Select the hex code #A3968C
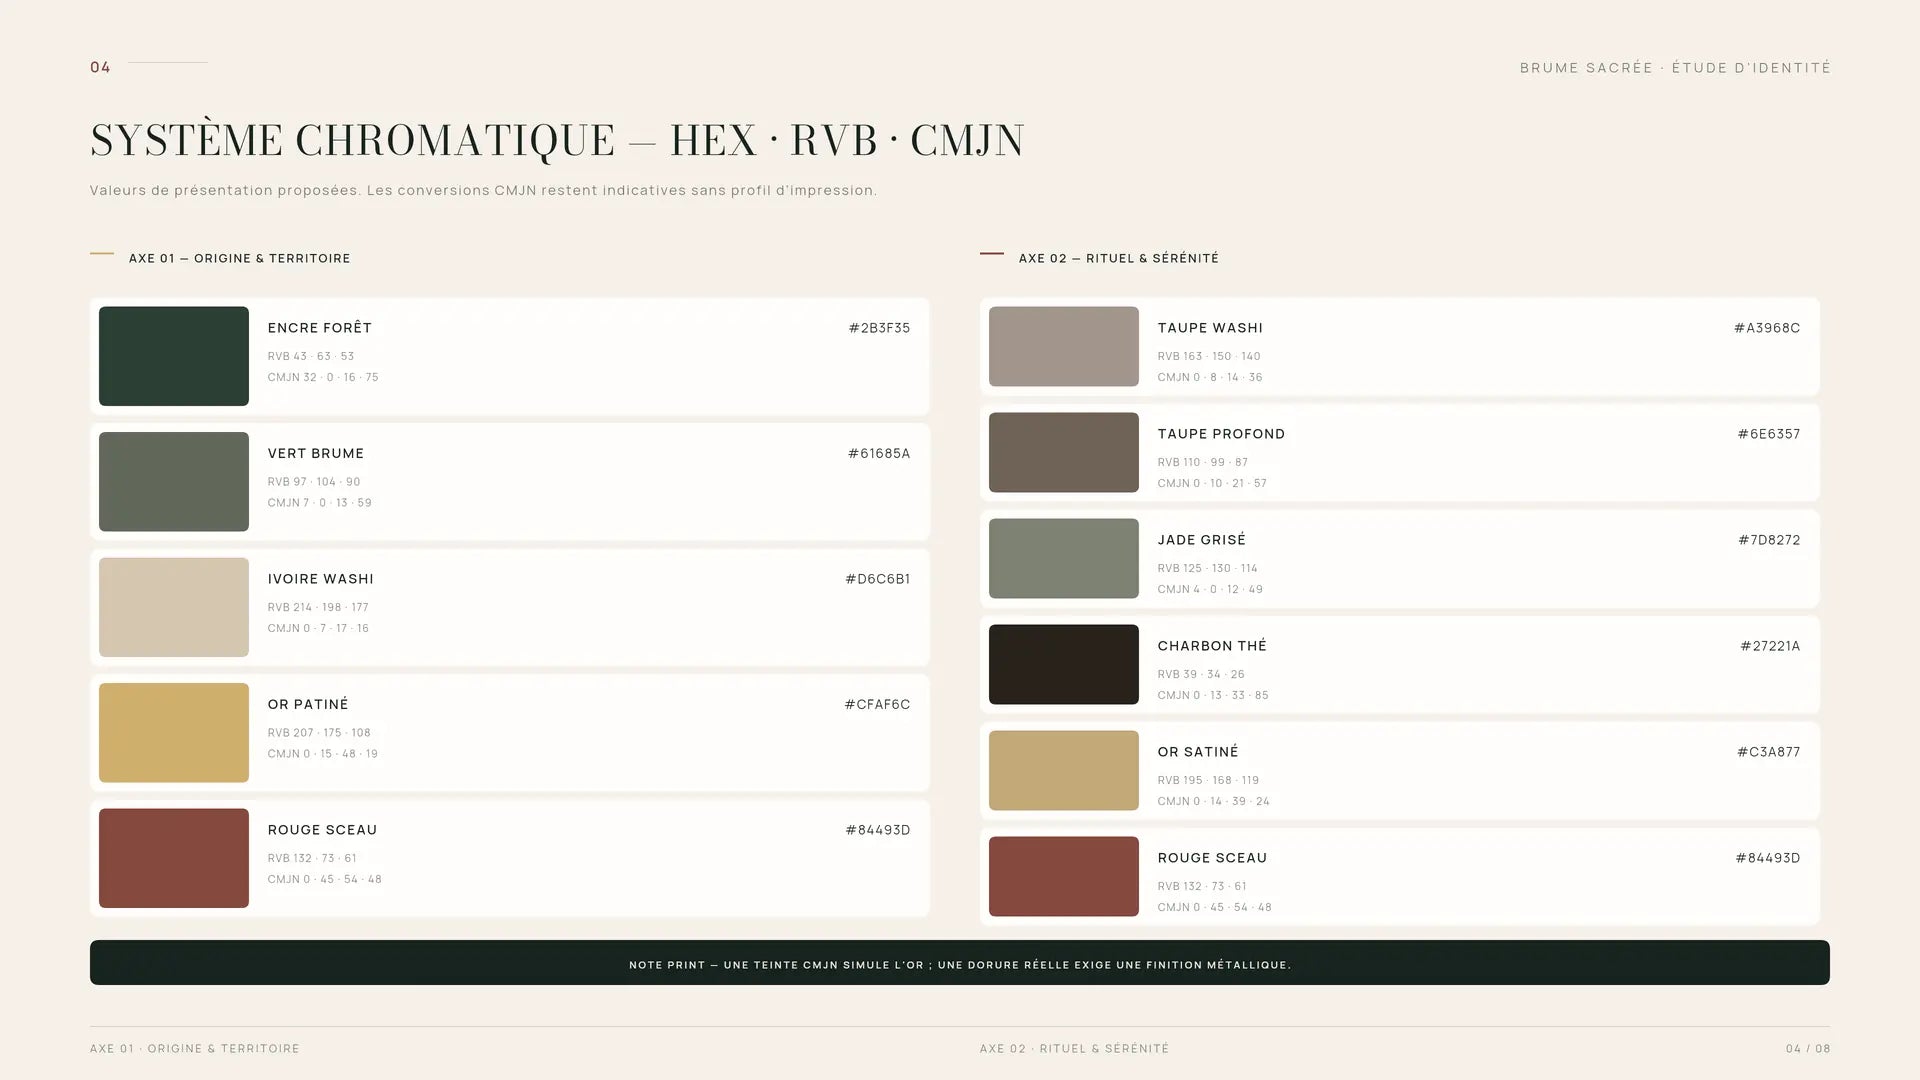Screen dimensions: 1920x1080 click(x=1767, y=328)
